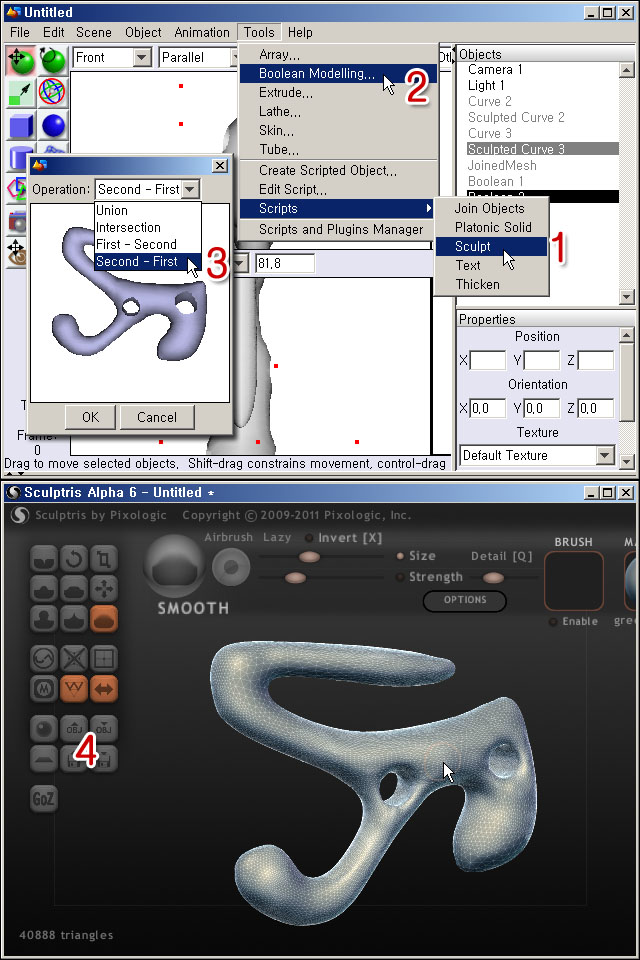Image resolution: width=640 pixels, height=960 pixels.
Task: Select the Scale brush in Sculptris
Action: coord(104,559)
